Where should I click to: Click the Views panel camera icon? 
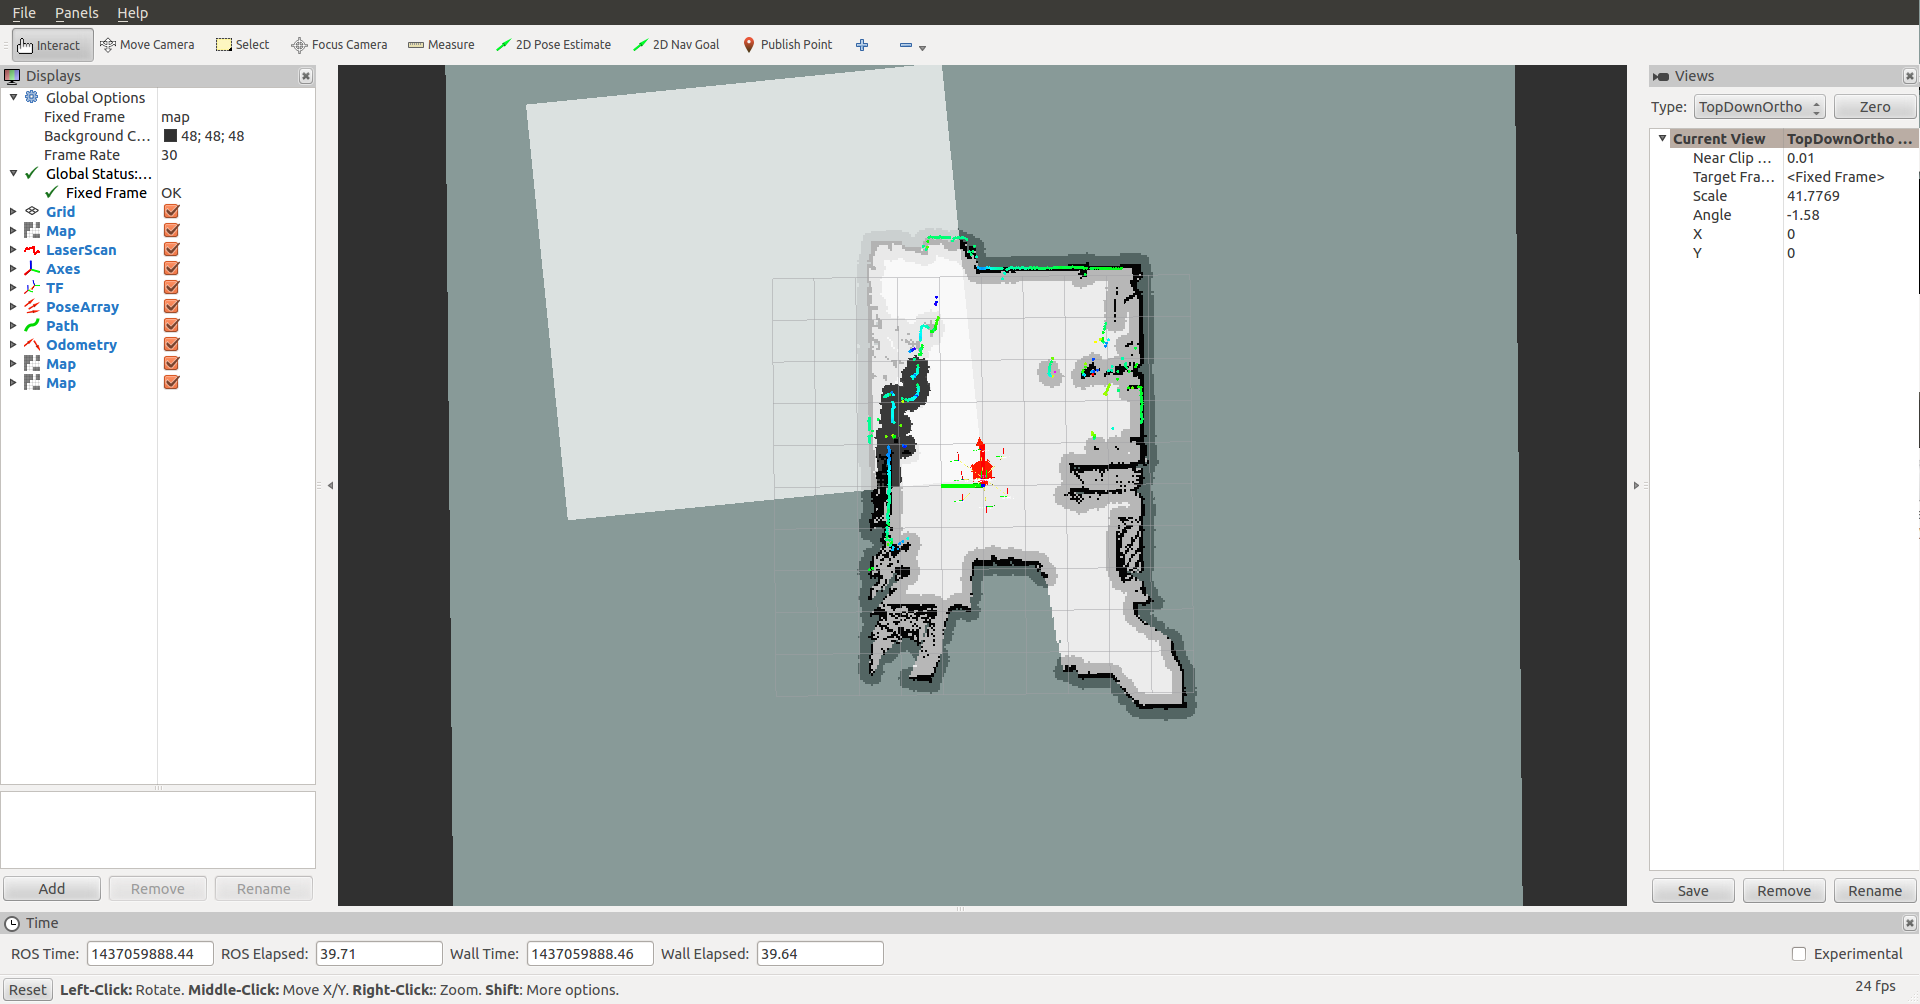coord(1661,76)
